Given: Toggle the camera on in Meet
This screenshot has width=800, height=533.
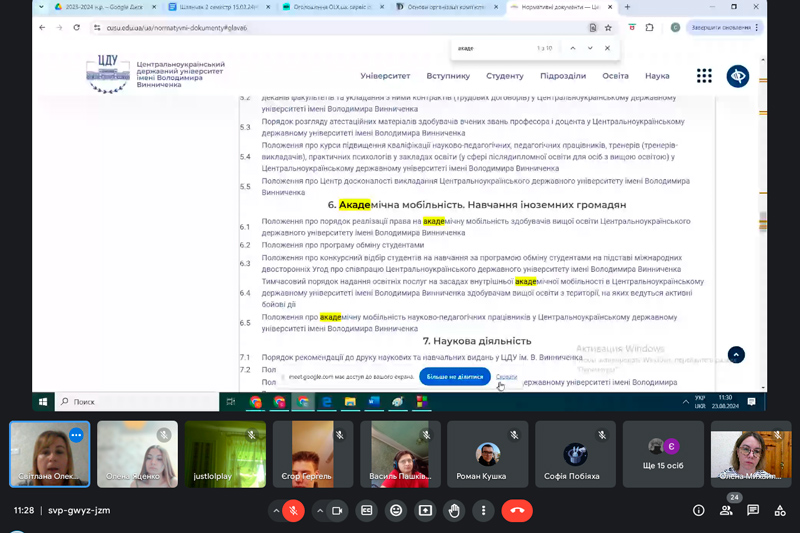Looking at the screenshot, I should pos(337,510).
